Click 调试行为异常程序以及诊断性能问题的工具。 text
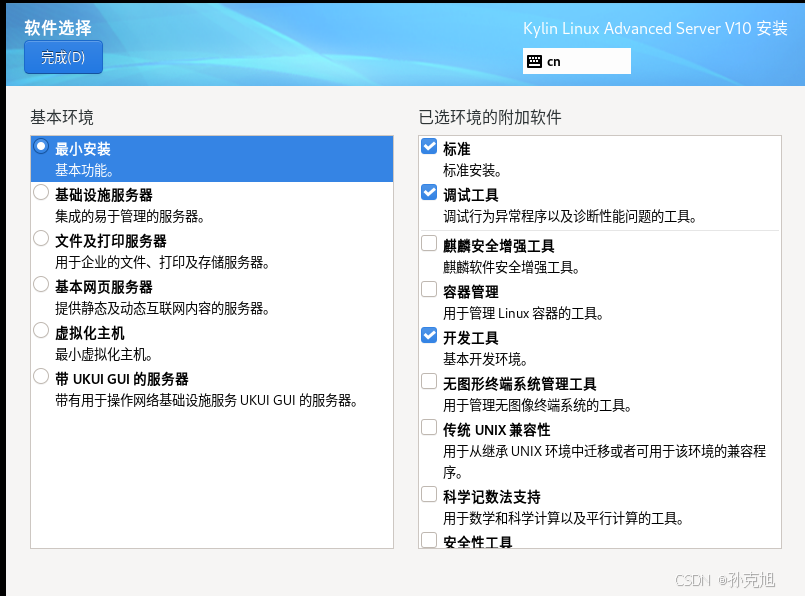Image resolution: width=805 pixels, height=596 pixels. click(x=570, y=217)
